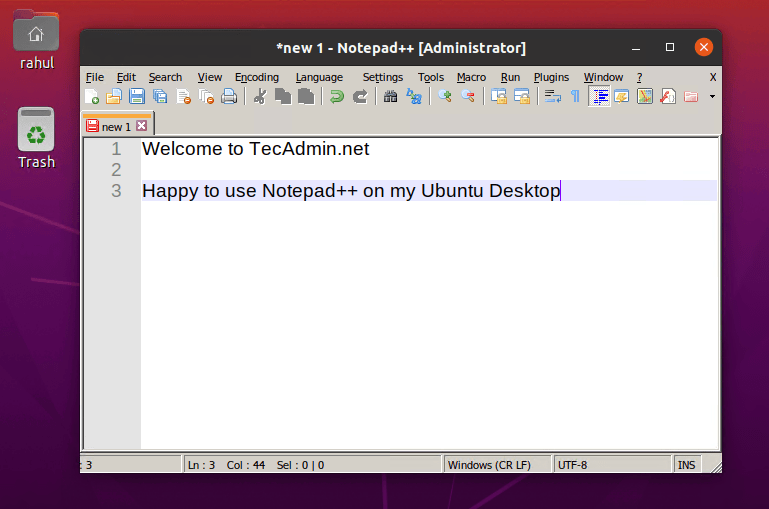Close the new 1 tab

click(142, 126)
